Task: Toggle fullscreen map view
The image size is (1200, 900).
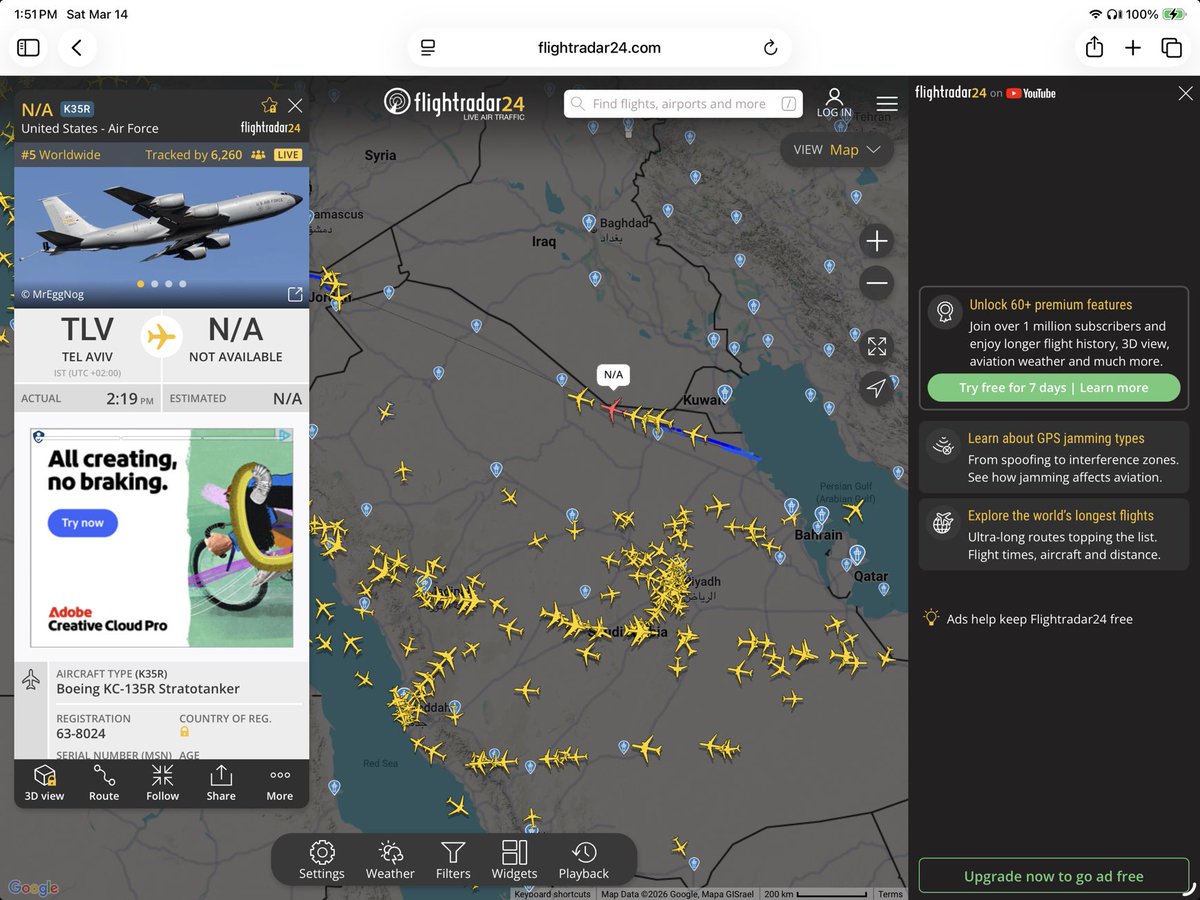Action: (877, 346)
